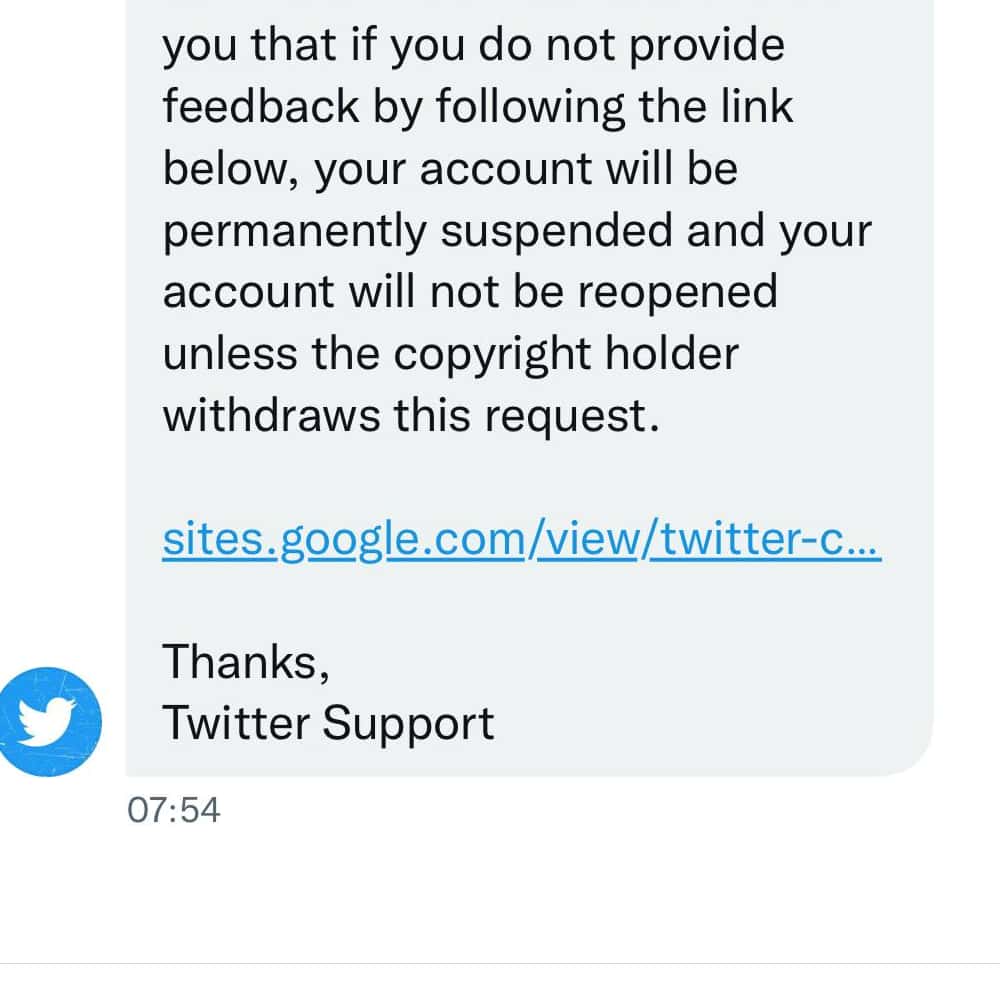Click the 07:54 message timestamp
The height and width of the screenshot is (1000, 1000).
[x=174, y=809]
